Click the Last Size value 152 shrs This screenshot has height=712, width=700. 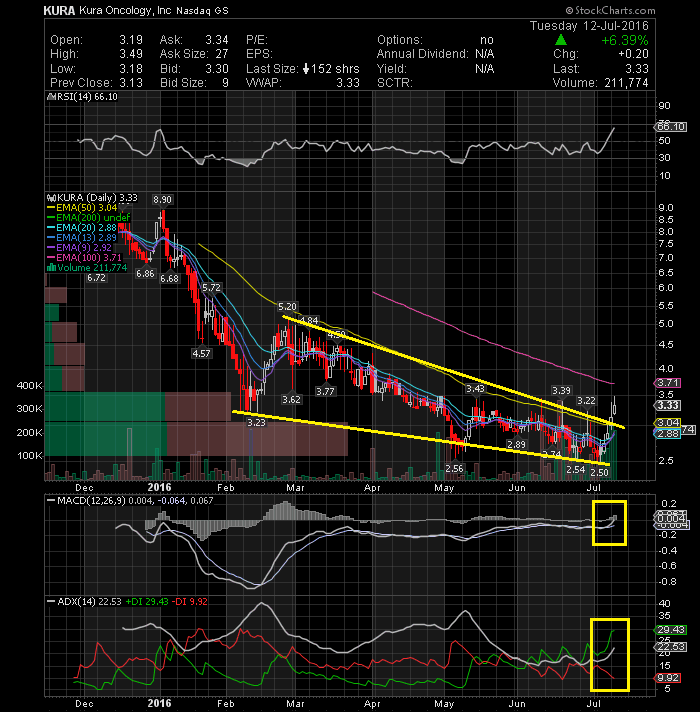tap(335, 69)
